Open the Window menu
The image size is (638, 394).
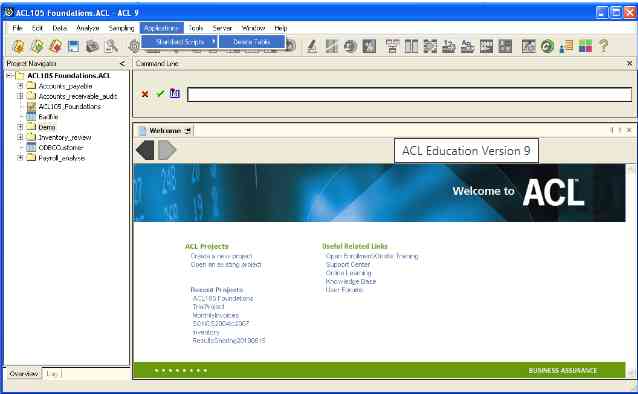point(253,28)
